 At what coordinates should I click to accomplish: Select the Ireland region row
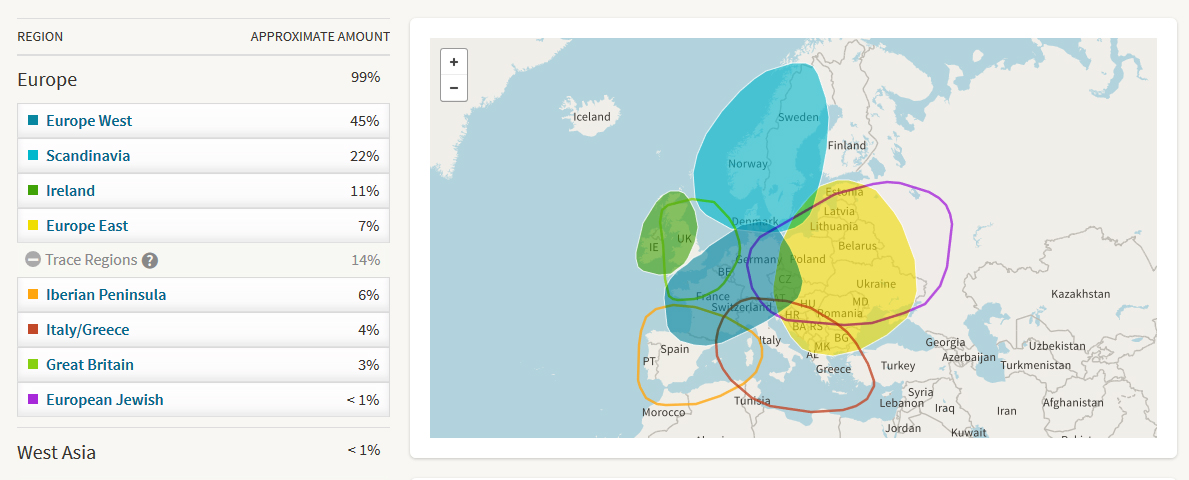pos(70,191)
